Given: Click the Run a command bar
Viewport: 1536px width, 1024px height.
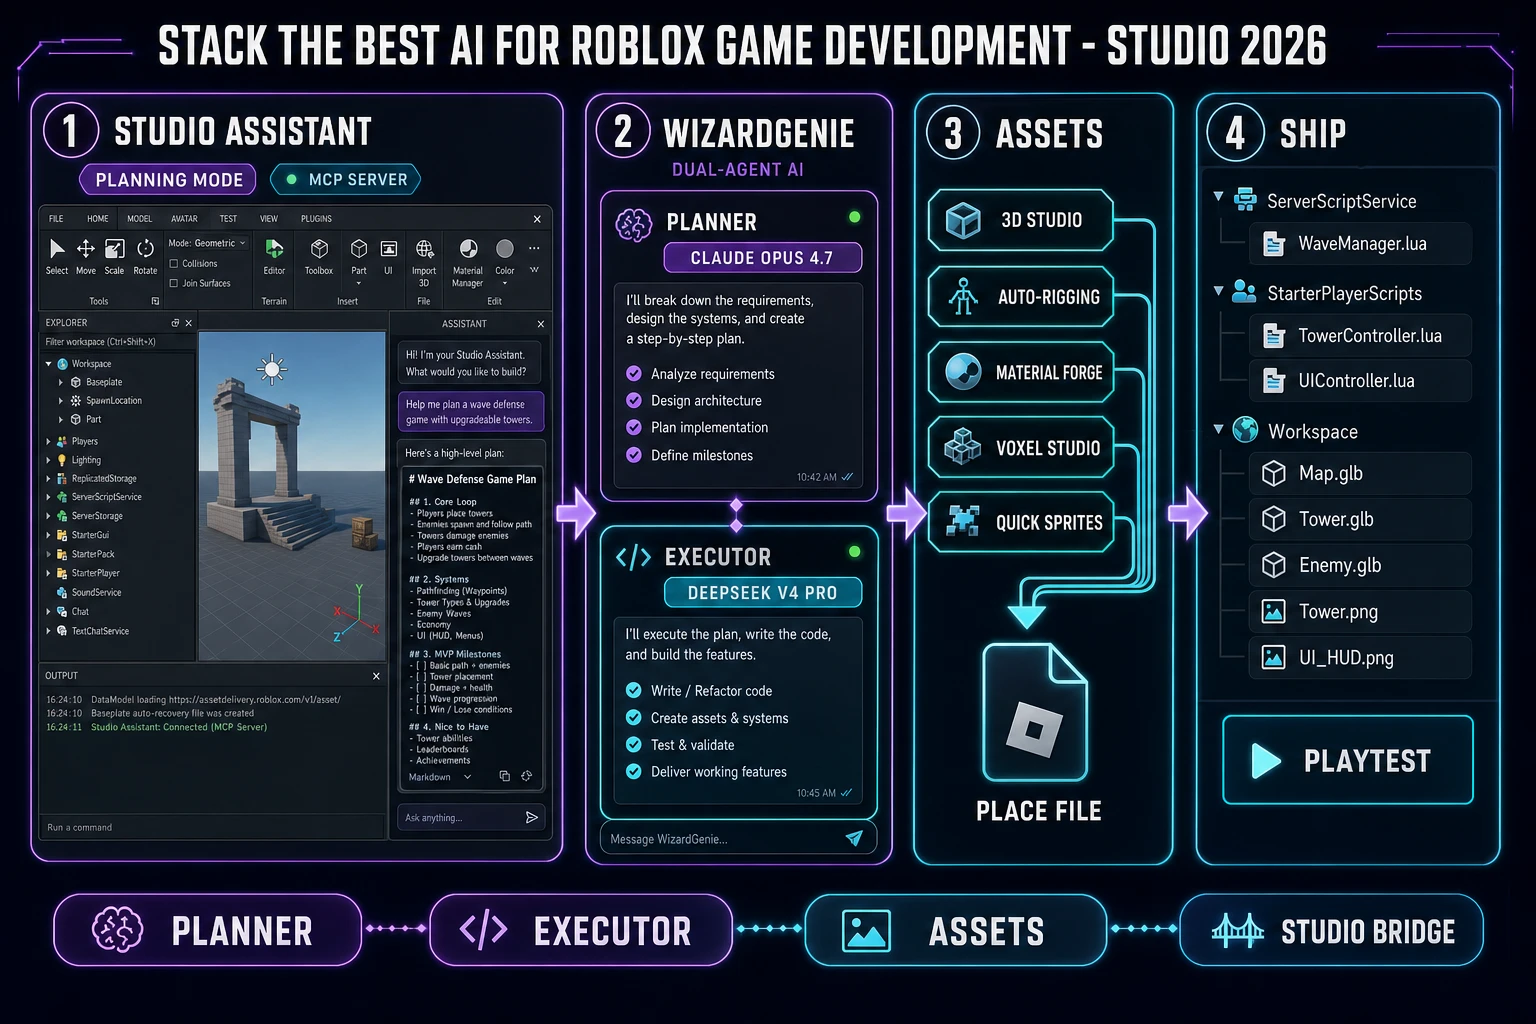Looking at the screenshot, I should point(212,827).
